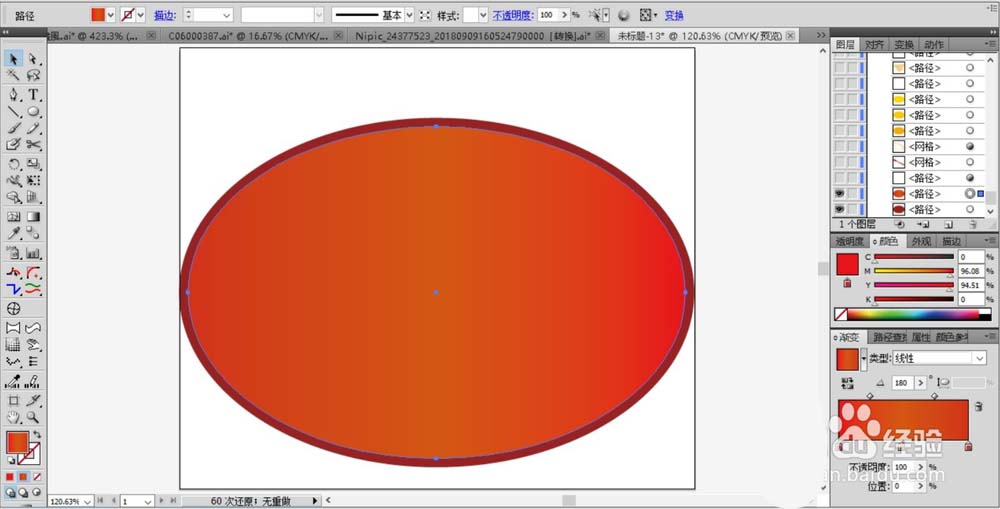Open brush definition 基本 dropdown

pos(409,15)
